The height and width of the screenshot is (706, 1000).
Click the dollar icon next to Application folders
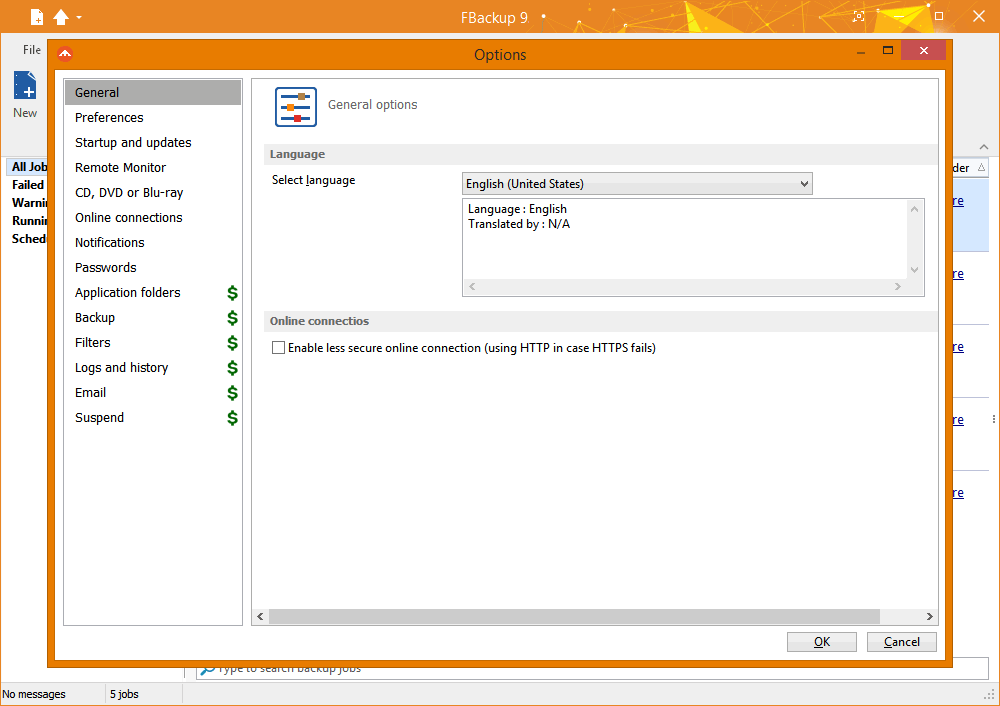point(232,293)
